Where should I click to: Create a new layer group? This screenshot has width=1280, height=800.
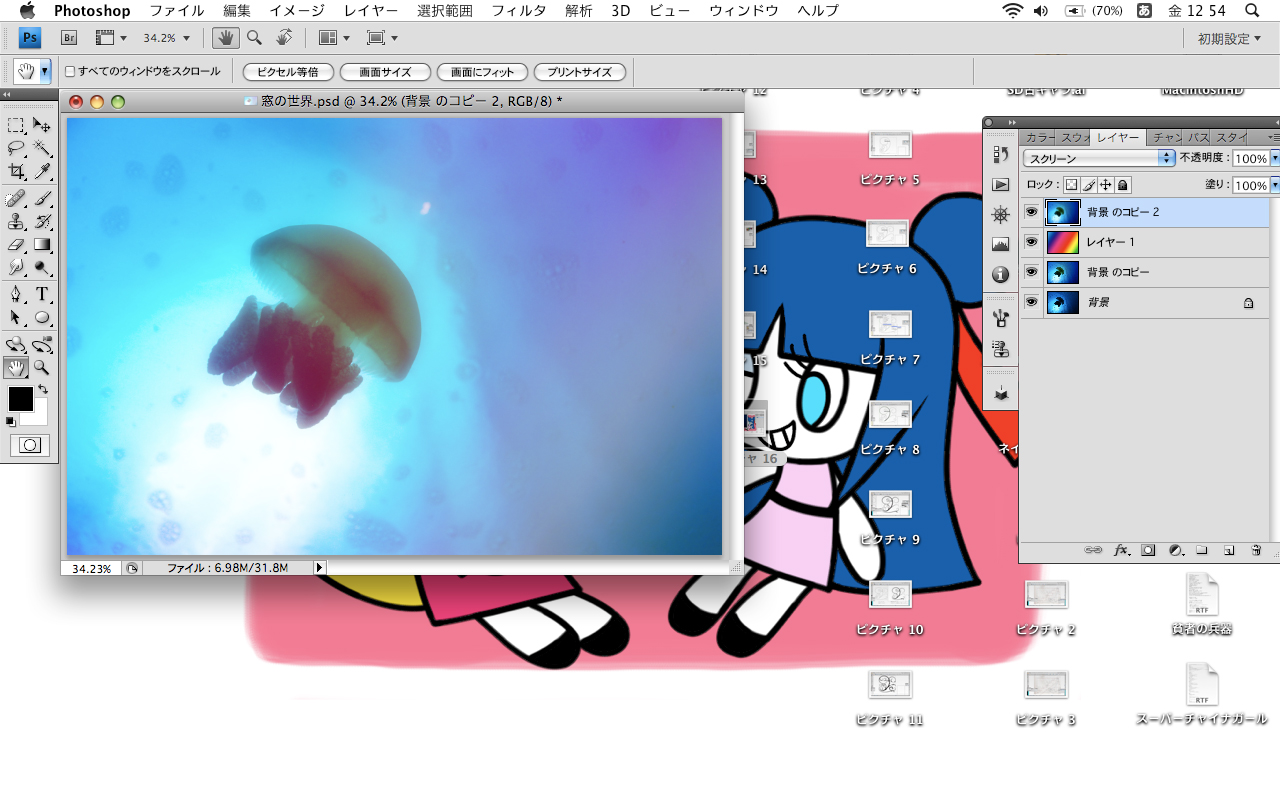click(1202, 550)
